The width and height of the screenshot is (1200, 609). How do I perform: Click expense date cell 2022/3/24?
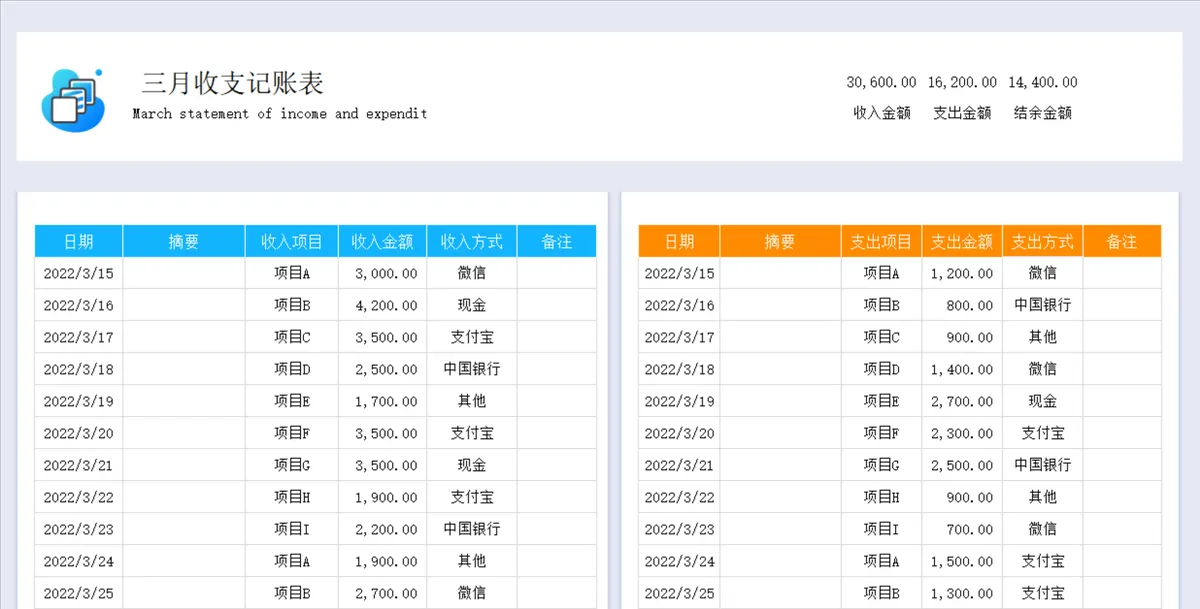680,561
